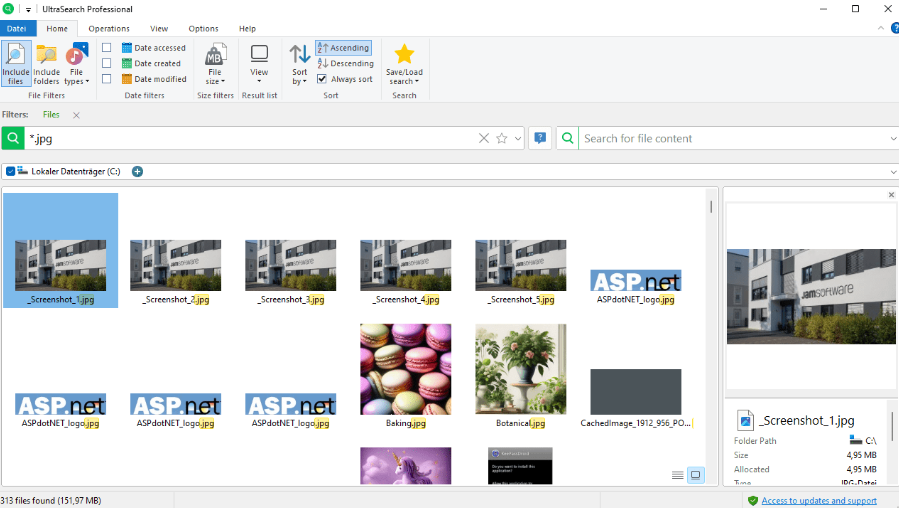Click the green shield status icon
899x508 pixels.
click(x=753, y=501)
